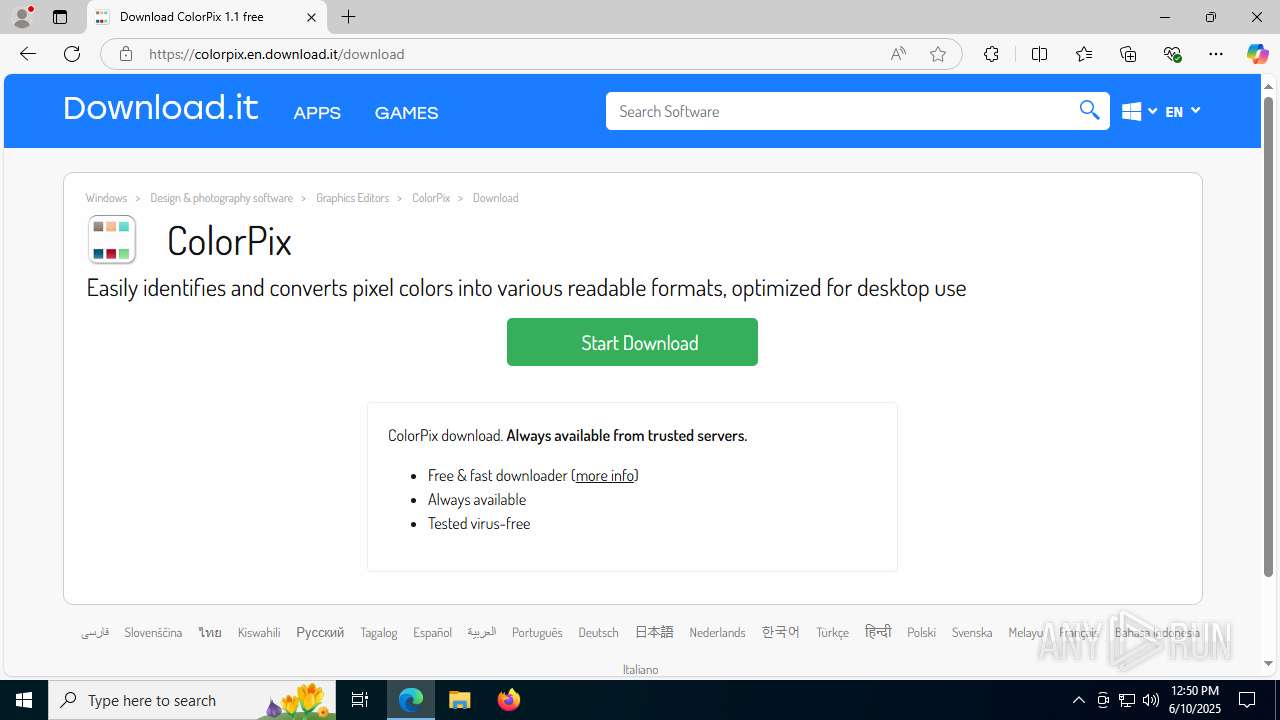Open the Windows Start menu

click(x=24, y=700)
